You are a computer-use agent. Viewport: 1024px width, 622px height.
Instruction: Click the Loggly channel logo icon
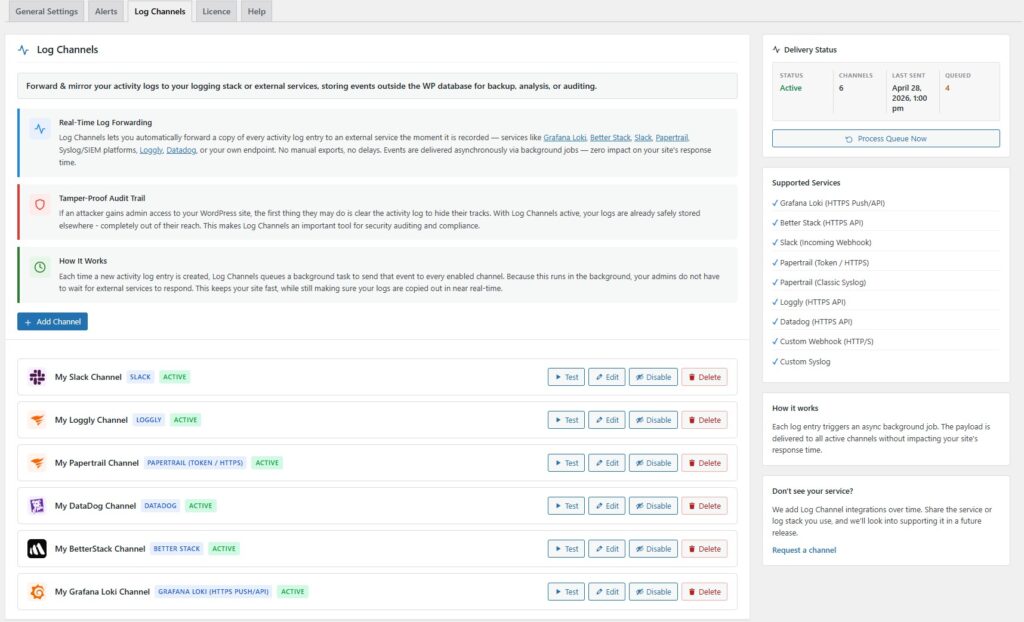pos(37,420)
